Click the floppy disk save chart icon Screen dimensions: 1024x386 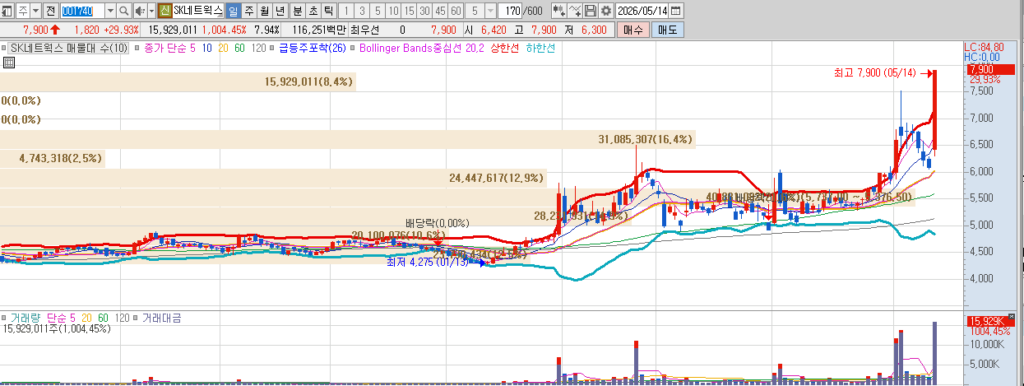(x=590, y=11)
